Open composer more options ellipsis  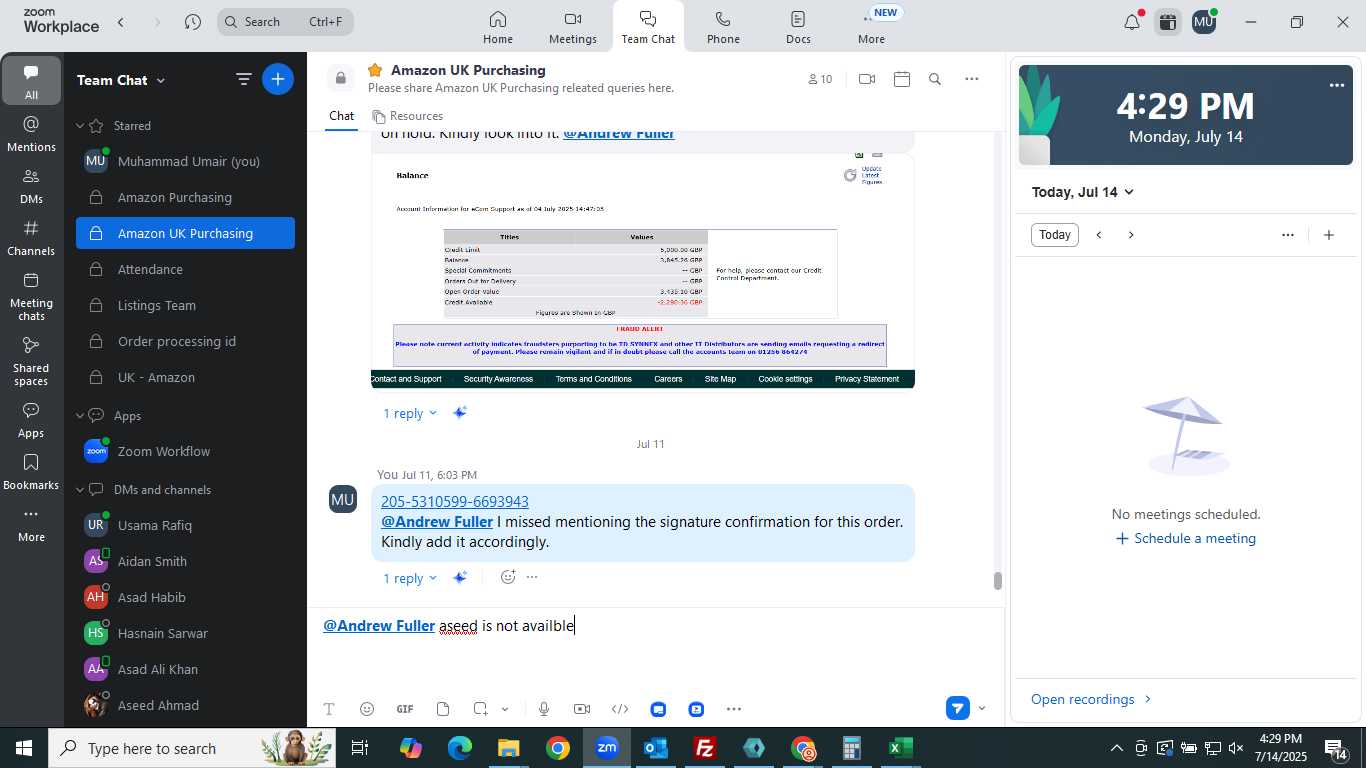(734, 709)
